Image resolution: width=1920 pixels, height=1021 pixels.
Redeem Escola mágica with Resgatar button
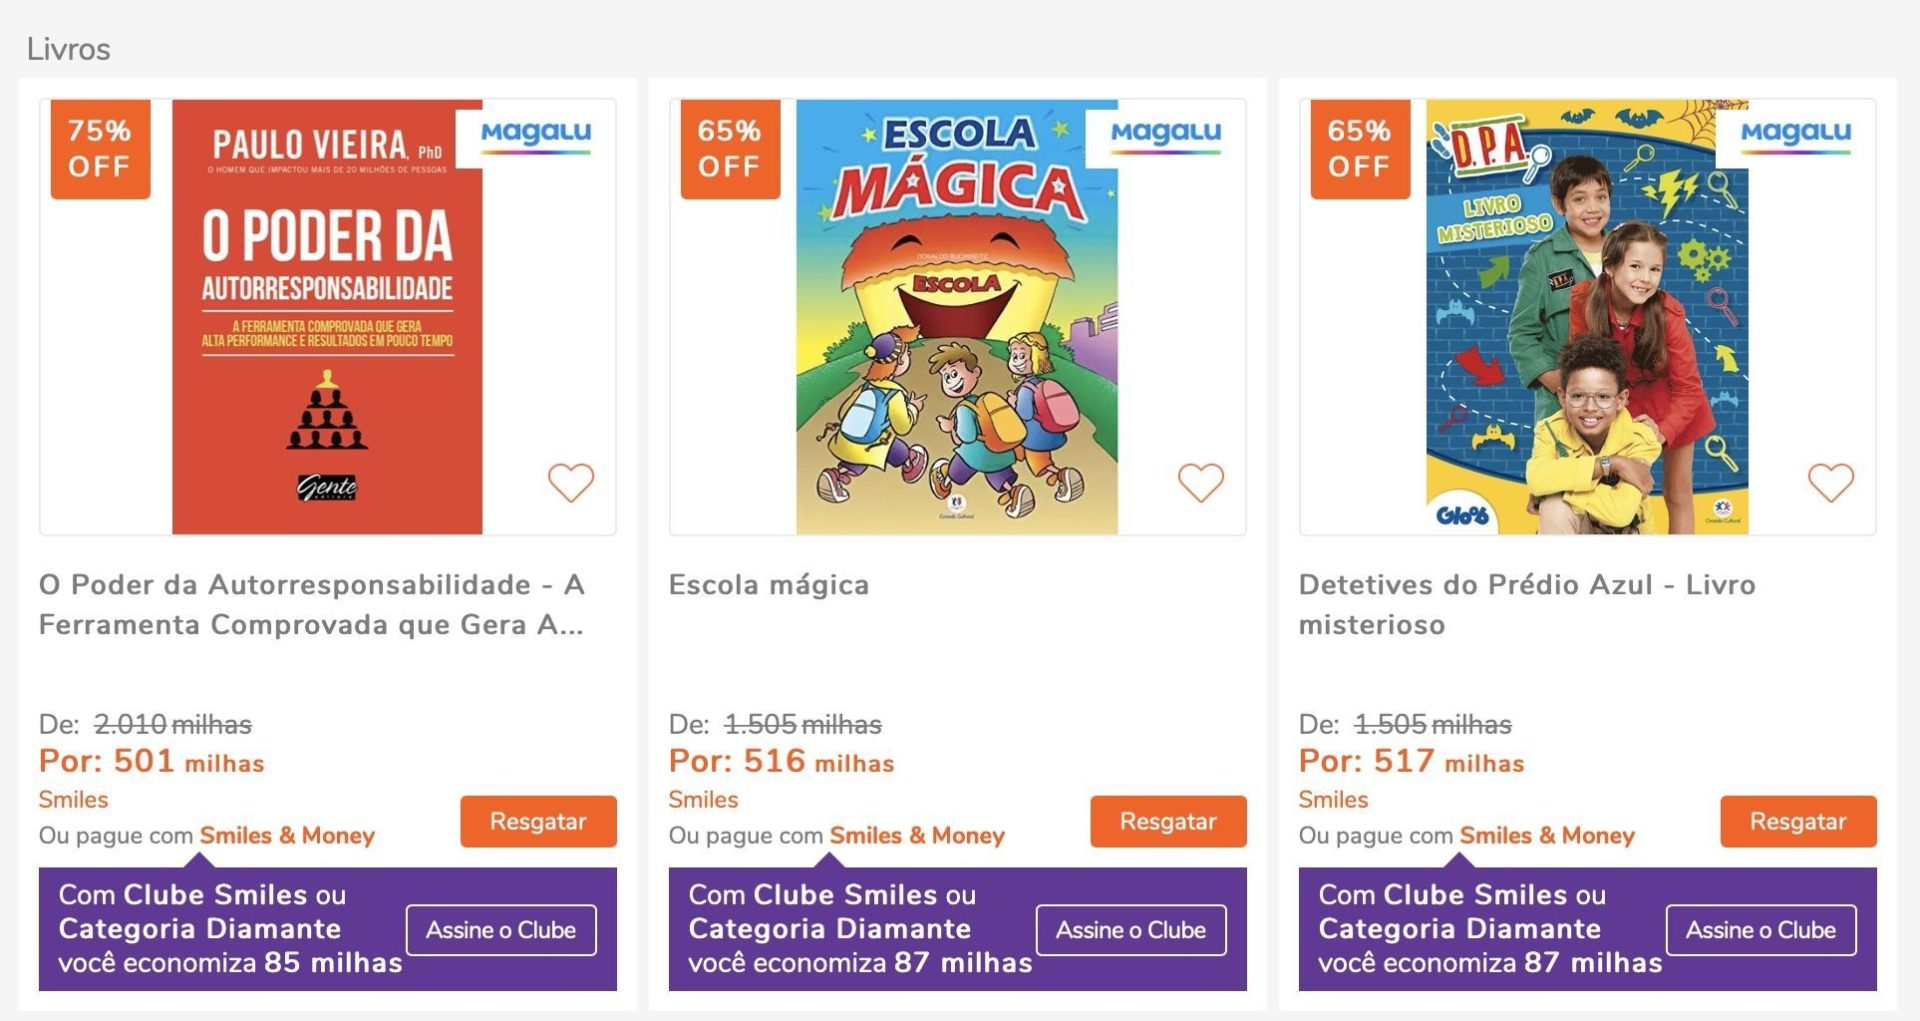pyautogui.click(x=1168, y=822)
